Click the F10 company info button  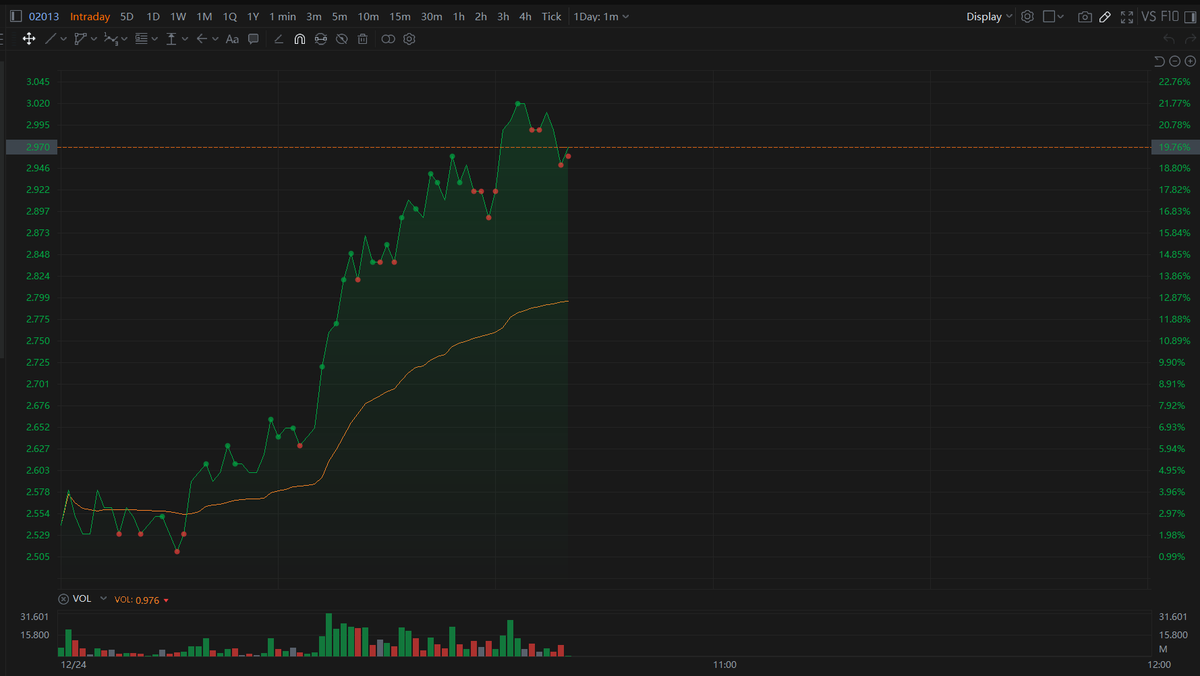(x=1172, y=16)
